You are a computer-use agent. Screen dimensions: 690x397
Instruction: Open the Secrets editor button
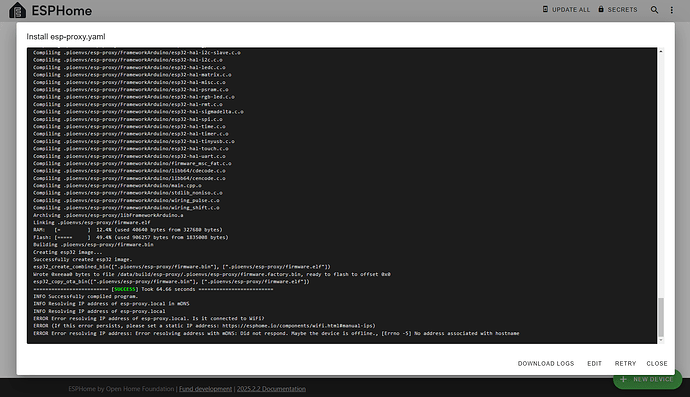[618, 9]
